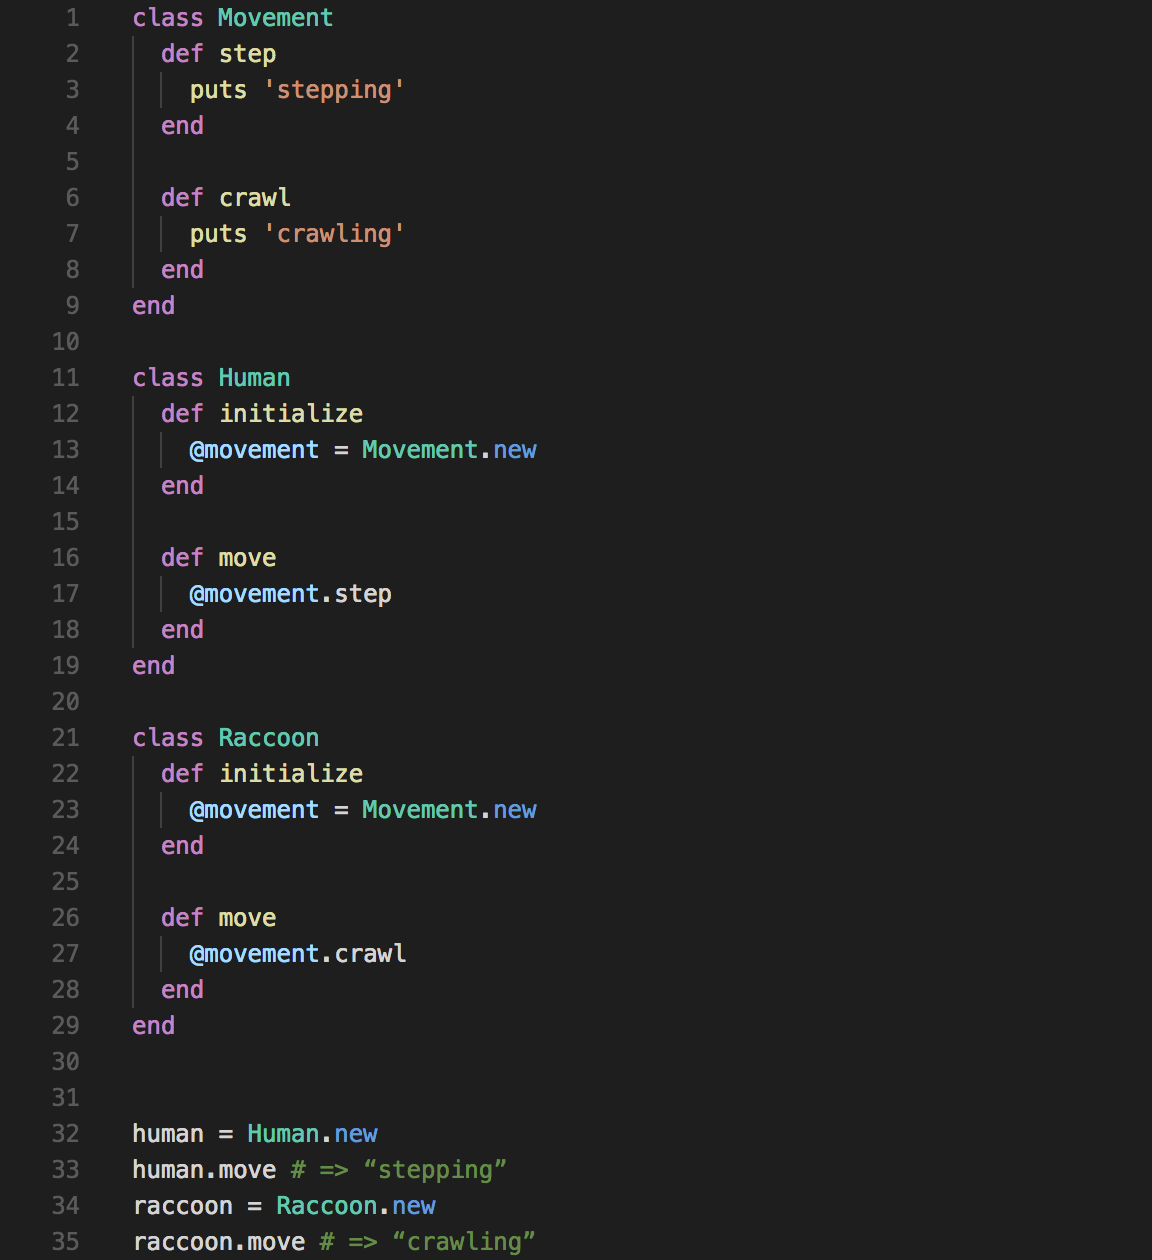The height and width of the screenshot is (1260, 1152).
Task: Click the new call on line 13
Action: click(x=515, y=450)
